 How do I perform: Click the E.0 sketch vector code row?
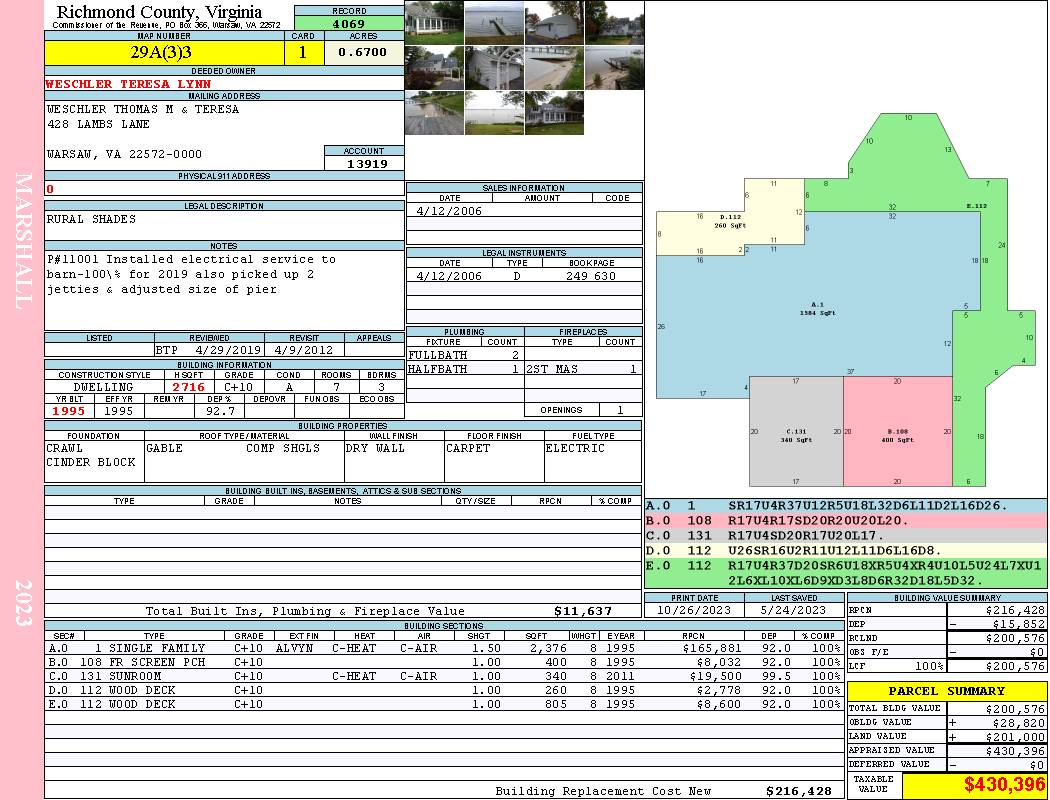846,573
